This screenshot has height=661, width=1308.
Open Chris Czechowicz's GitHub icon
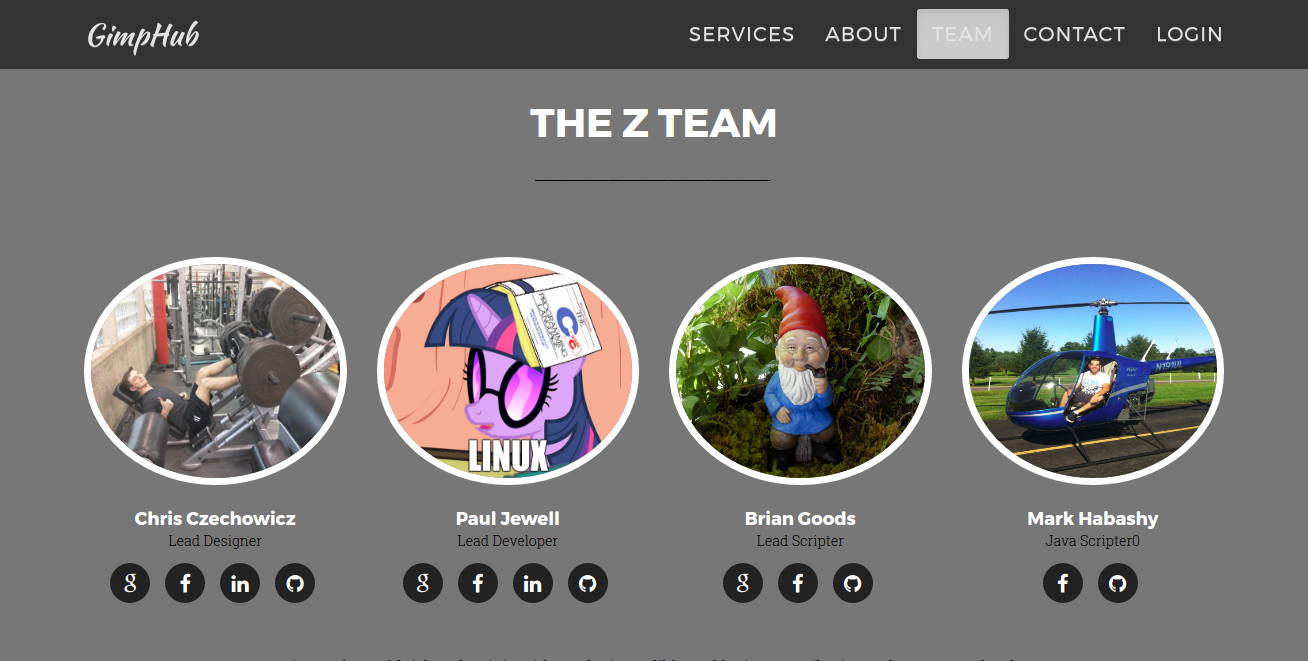pos(295,583)
